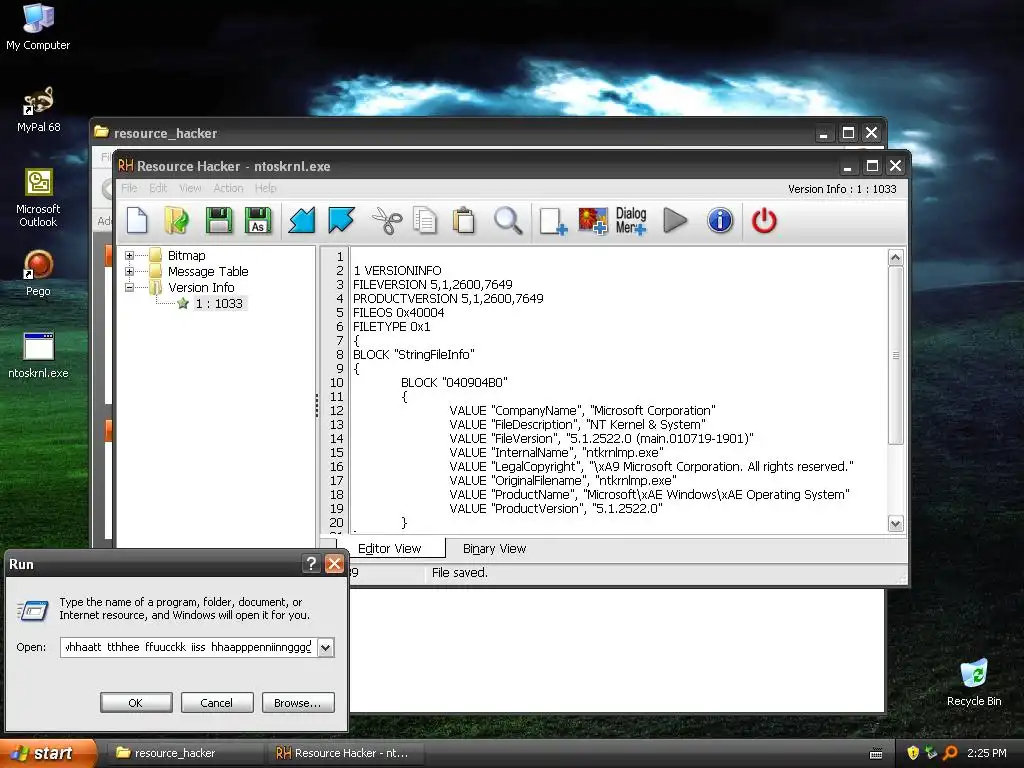Click Browse... in the Run dialog

pyautogui.click(x=298, y=703)
